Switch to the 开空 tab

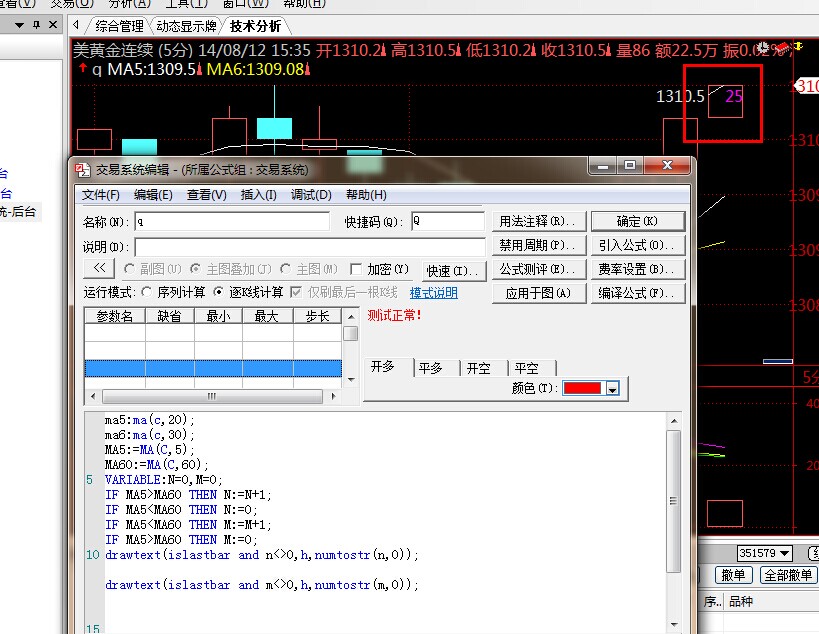(x=478, y=368)
